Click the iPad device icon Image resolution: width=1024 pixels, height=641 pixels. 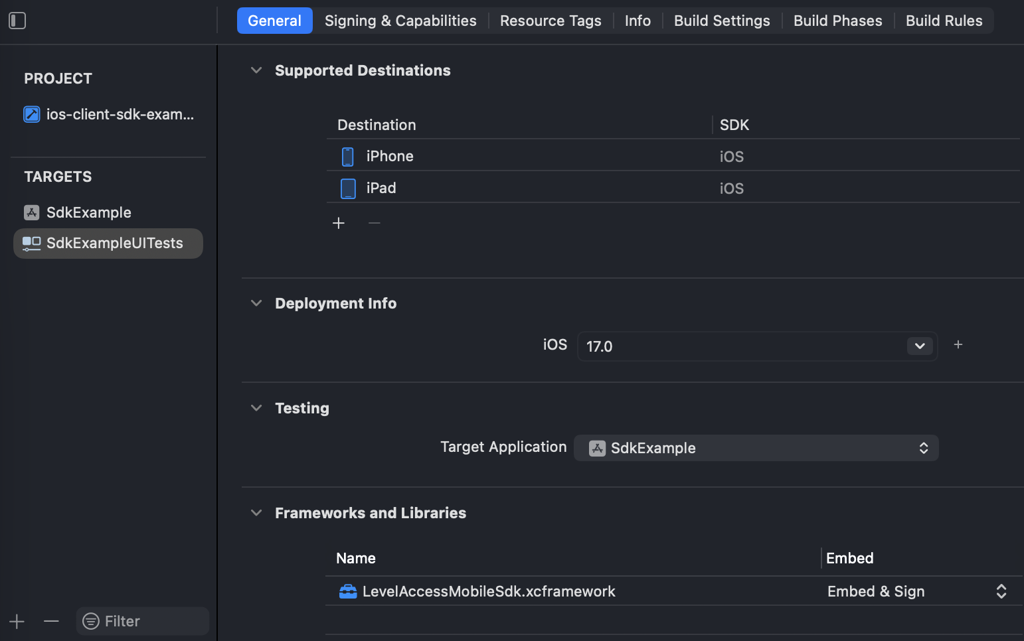[x=348, y=189]
